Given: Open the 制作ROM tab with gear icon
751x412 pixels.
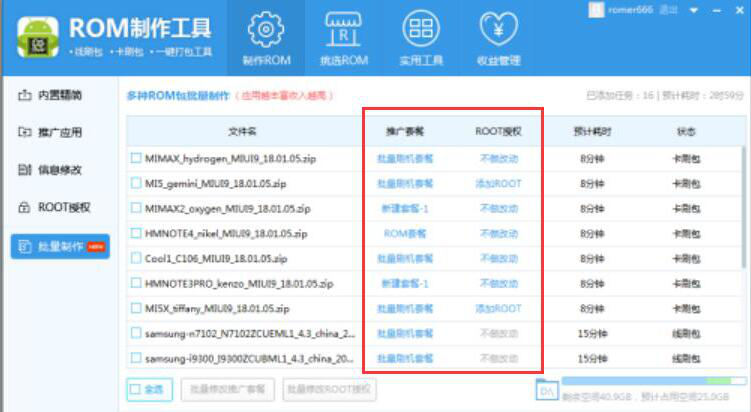Looking at the screenshot, I should click(266, 38).
